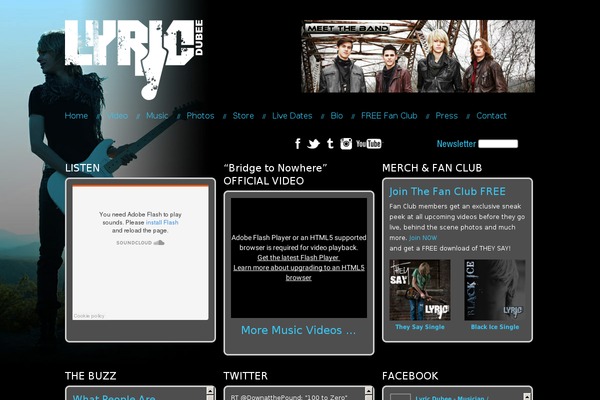Image resolution: width=600 pixels, height=400 pixels.
Task: Click the They Say Single link
Action: click(x=420, y=327)
